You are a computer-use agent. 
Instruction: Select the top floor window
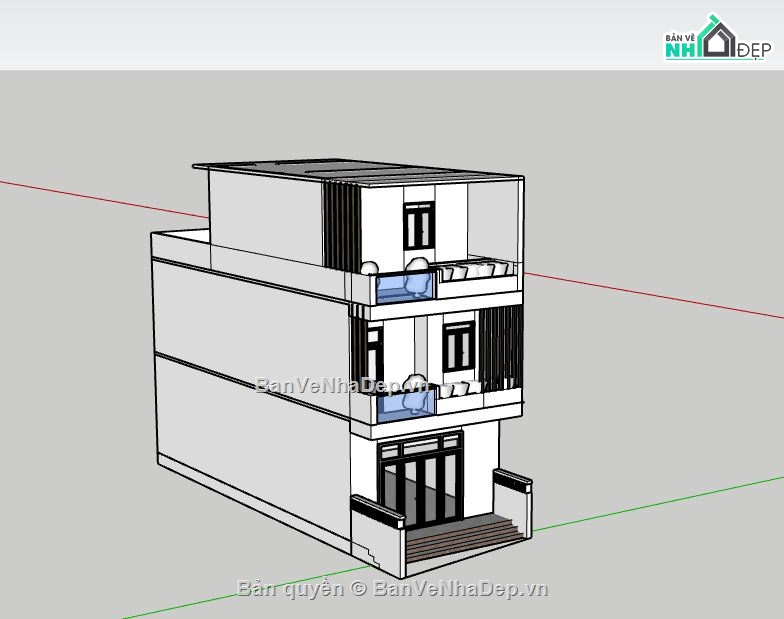pyautogui.click(x=418, y=225)
